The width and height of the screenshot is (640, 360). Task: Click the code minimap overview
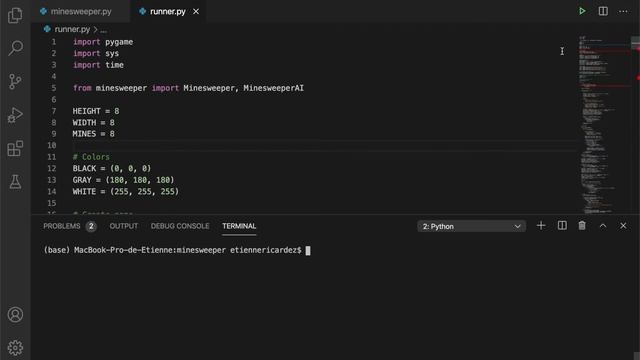click(x=603, y=124)
